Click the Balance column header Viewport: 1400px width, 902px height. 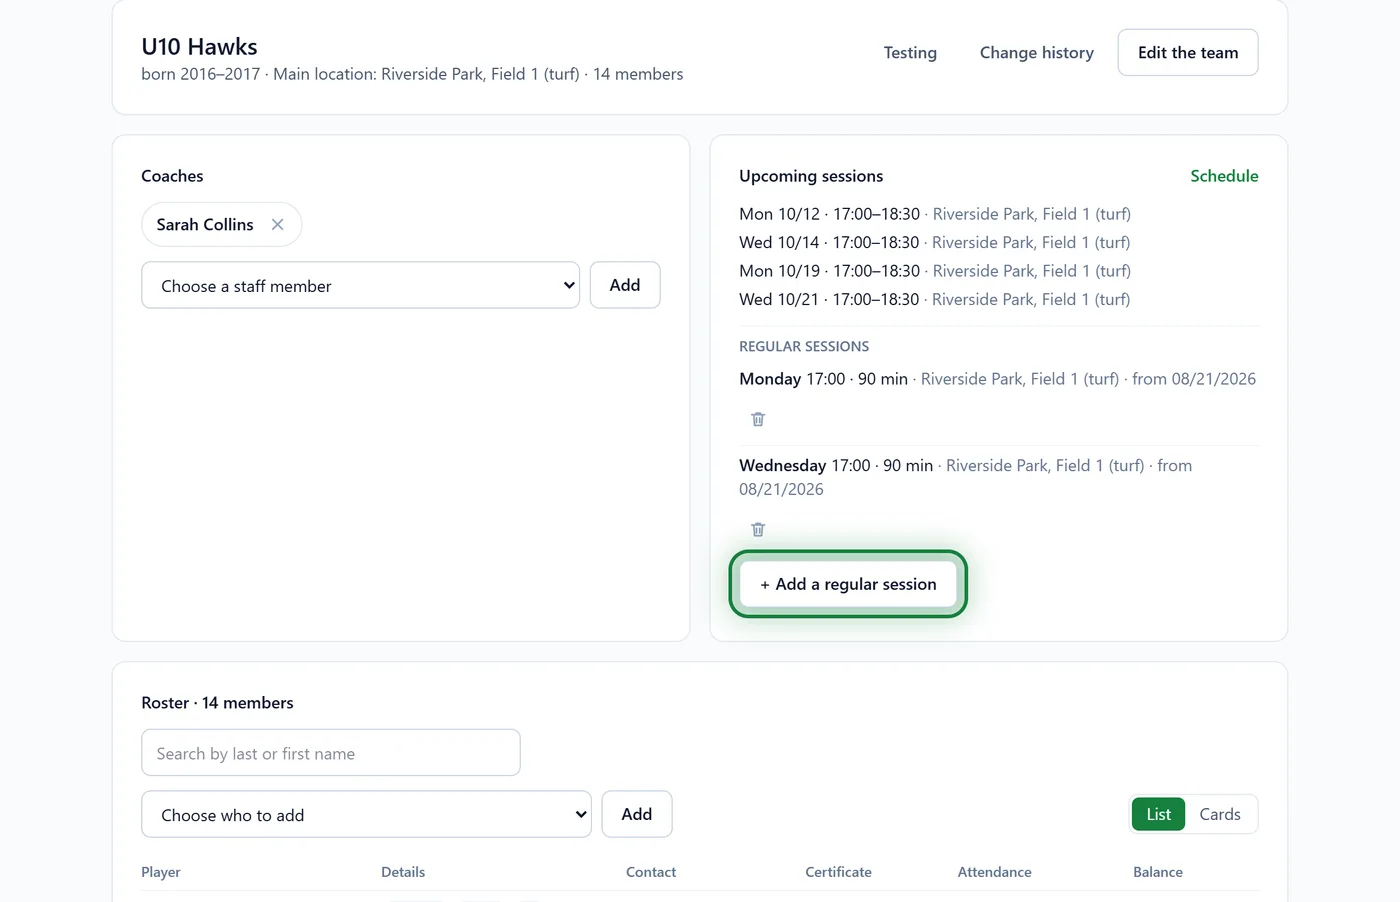(x=1158, y=872)
